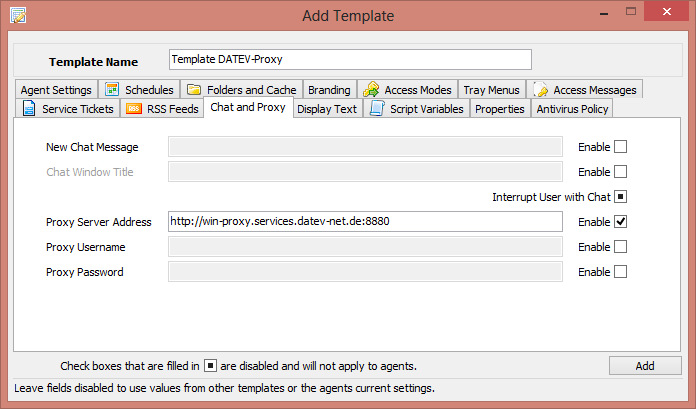
Task: Switch to the Schedules tab
Action: (139, 90)
